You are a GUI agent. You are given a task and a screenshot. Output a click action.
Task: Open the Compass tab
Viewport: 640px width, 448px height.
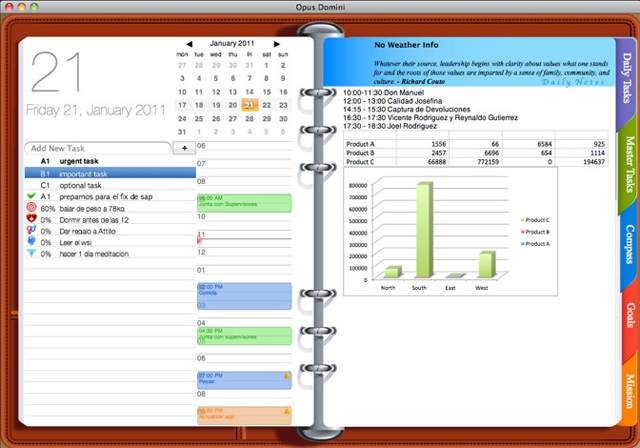[625, 243]
